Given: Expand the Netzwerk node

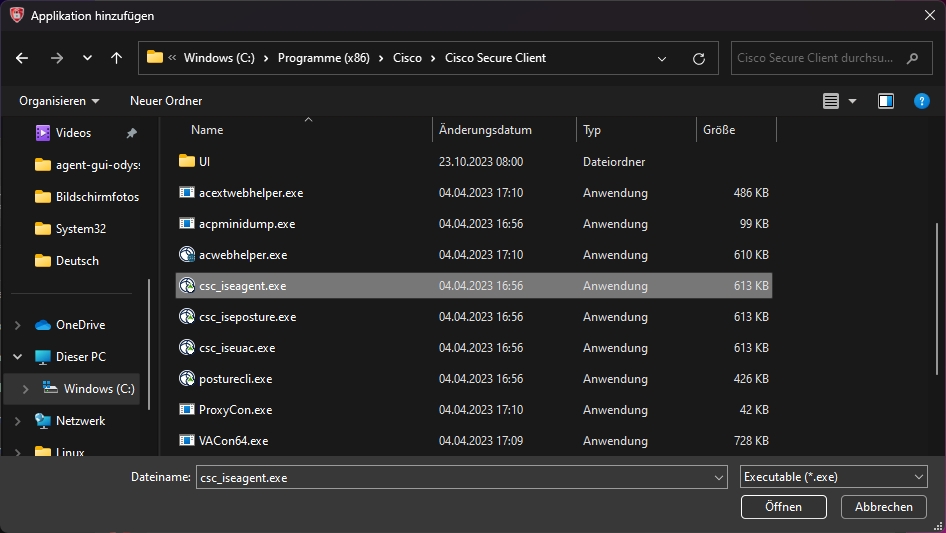Looking at the screenshot, I should coord(17,421).
